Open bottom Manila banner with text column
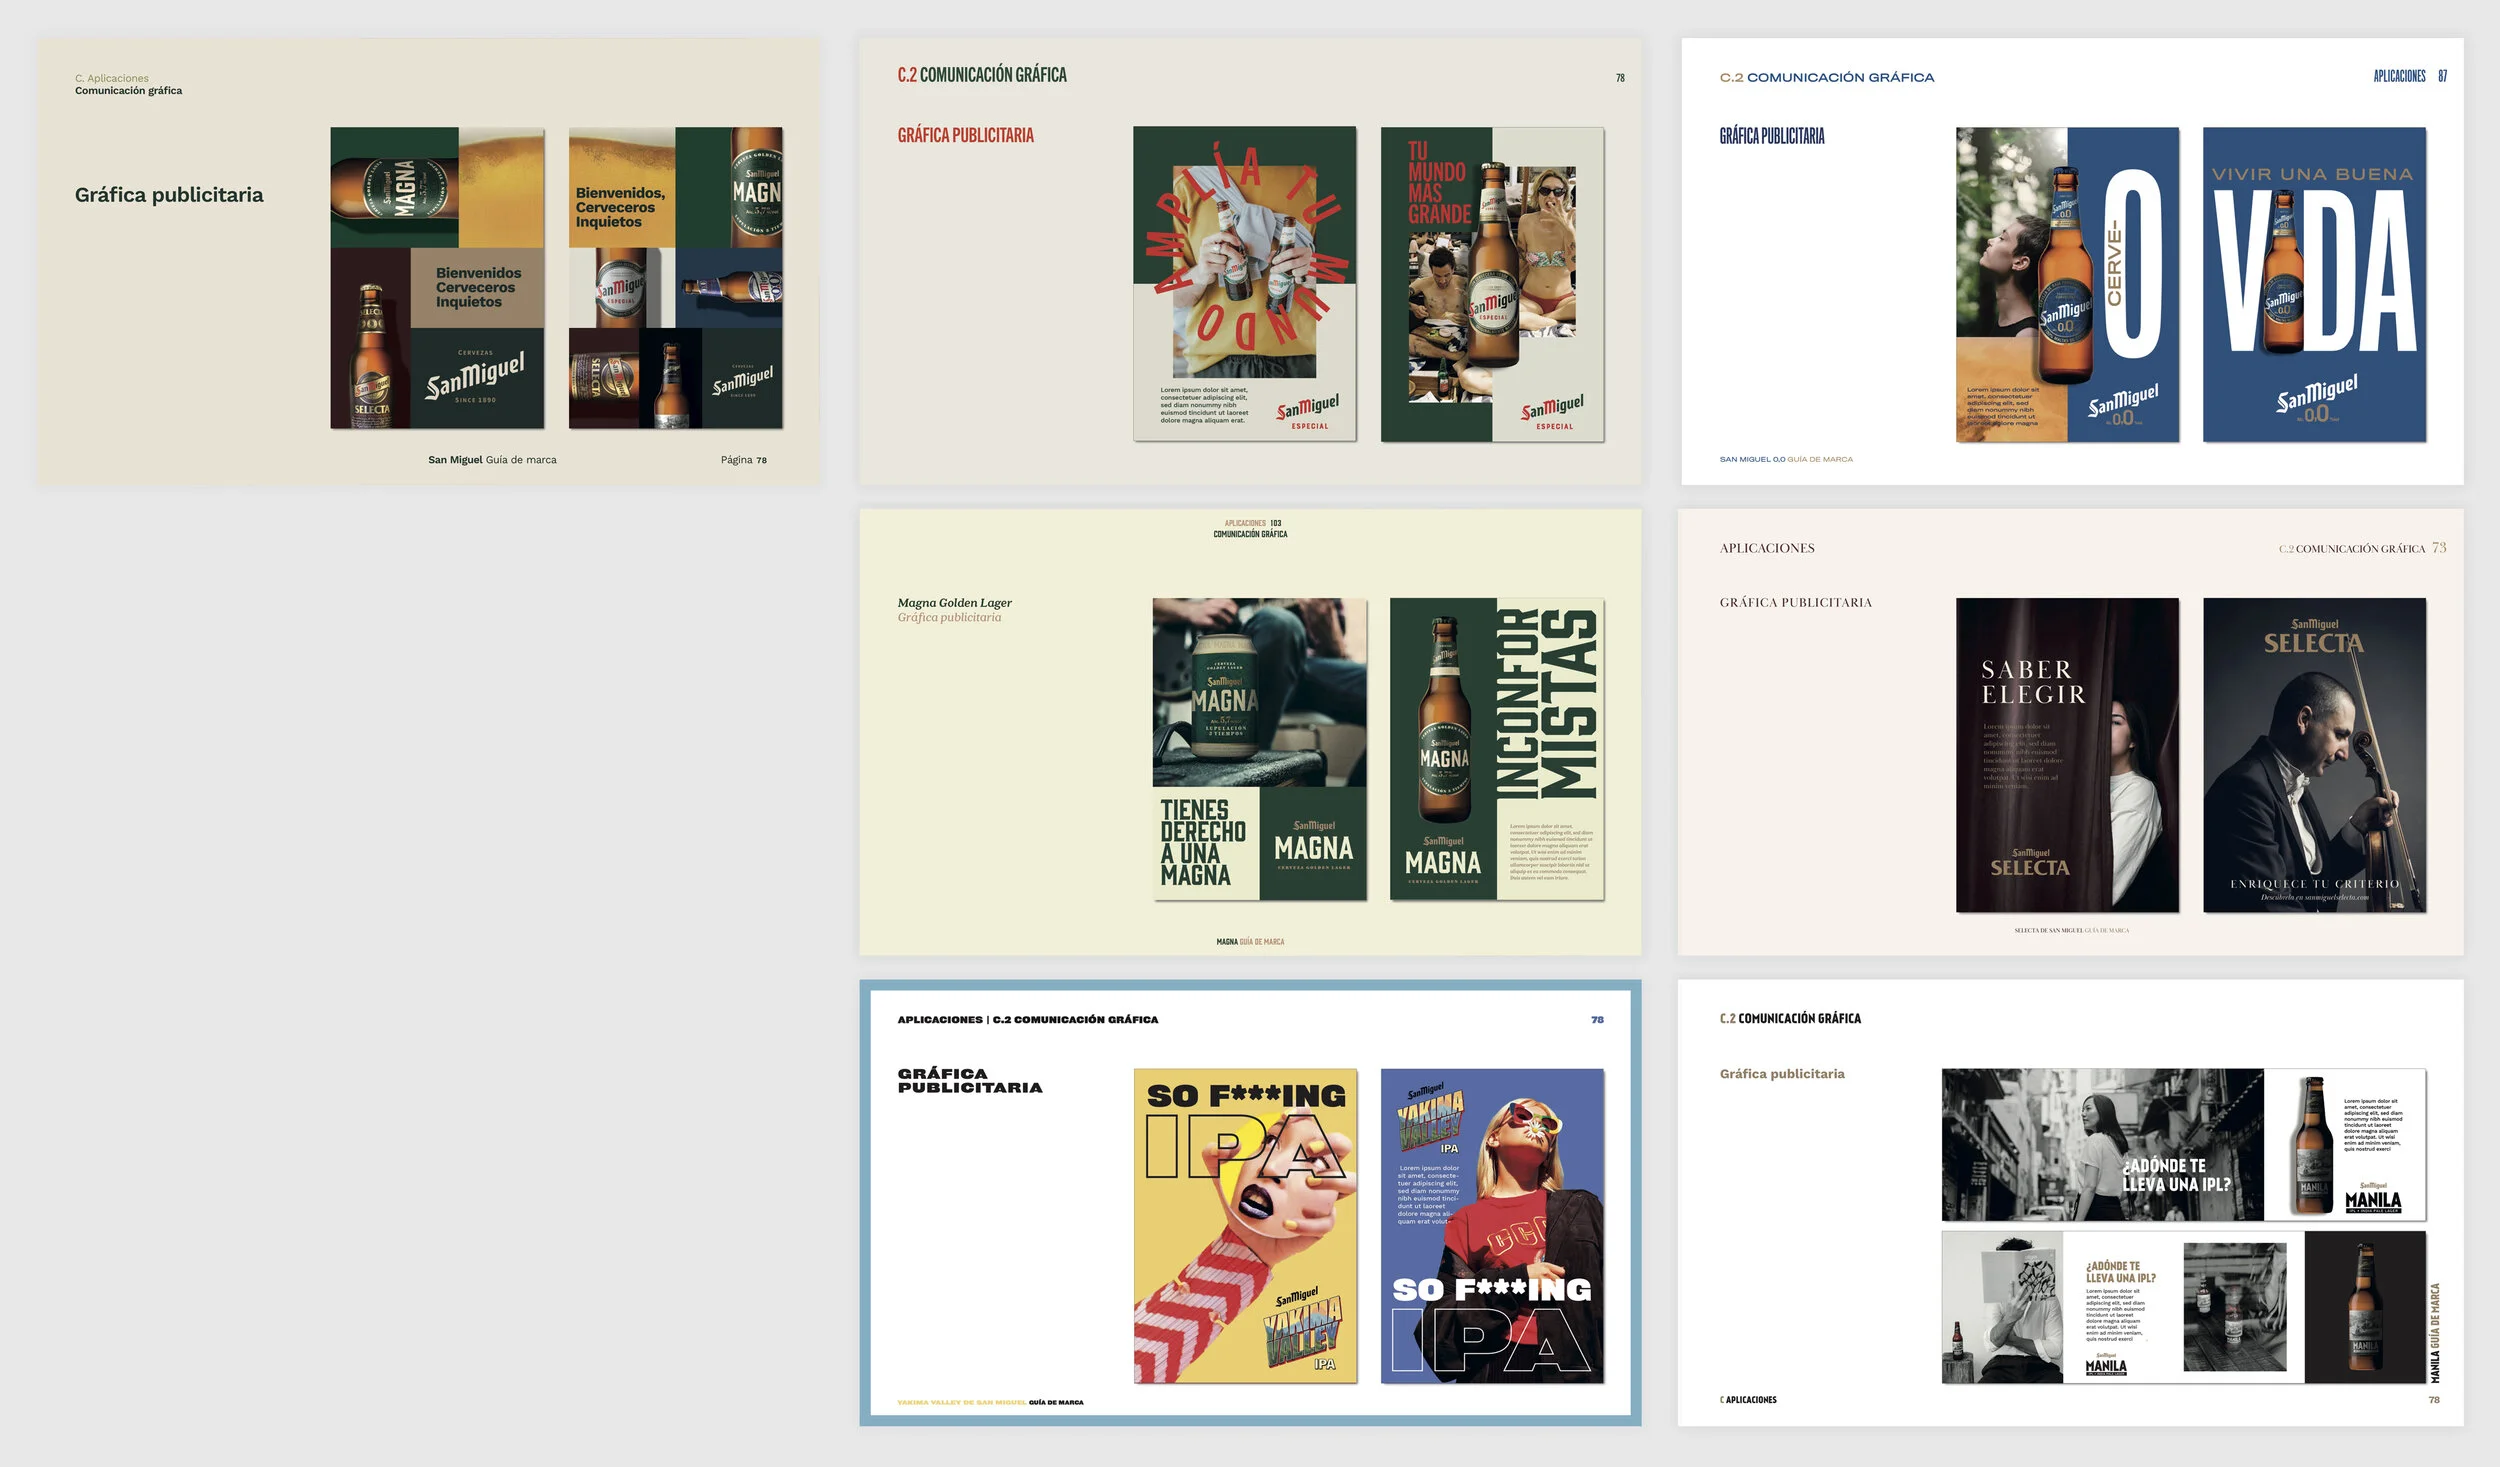The height and width of the screenshot is (1467, 2500). point(2184,1307)
